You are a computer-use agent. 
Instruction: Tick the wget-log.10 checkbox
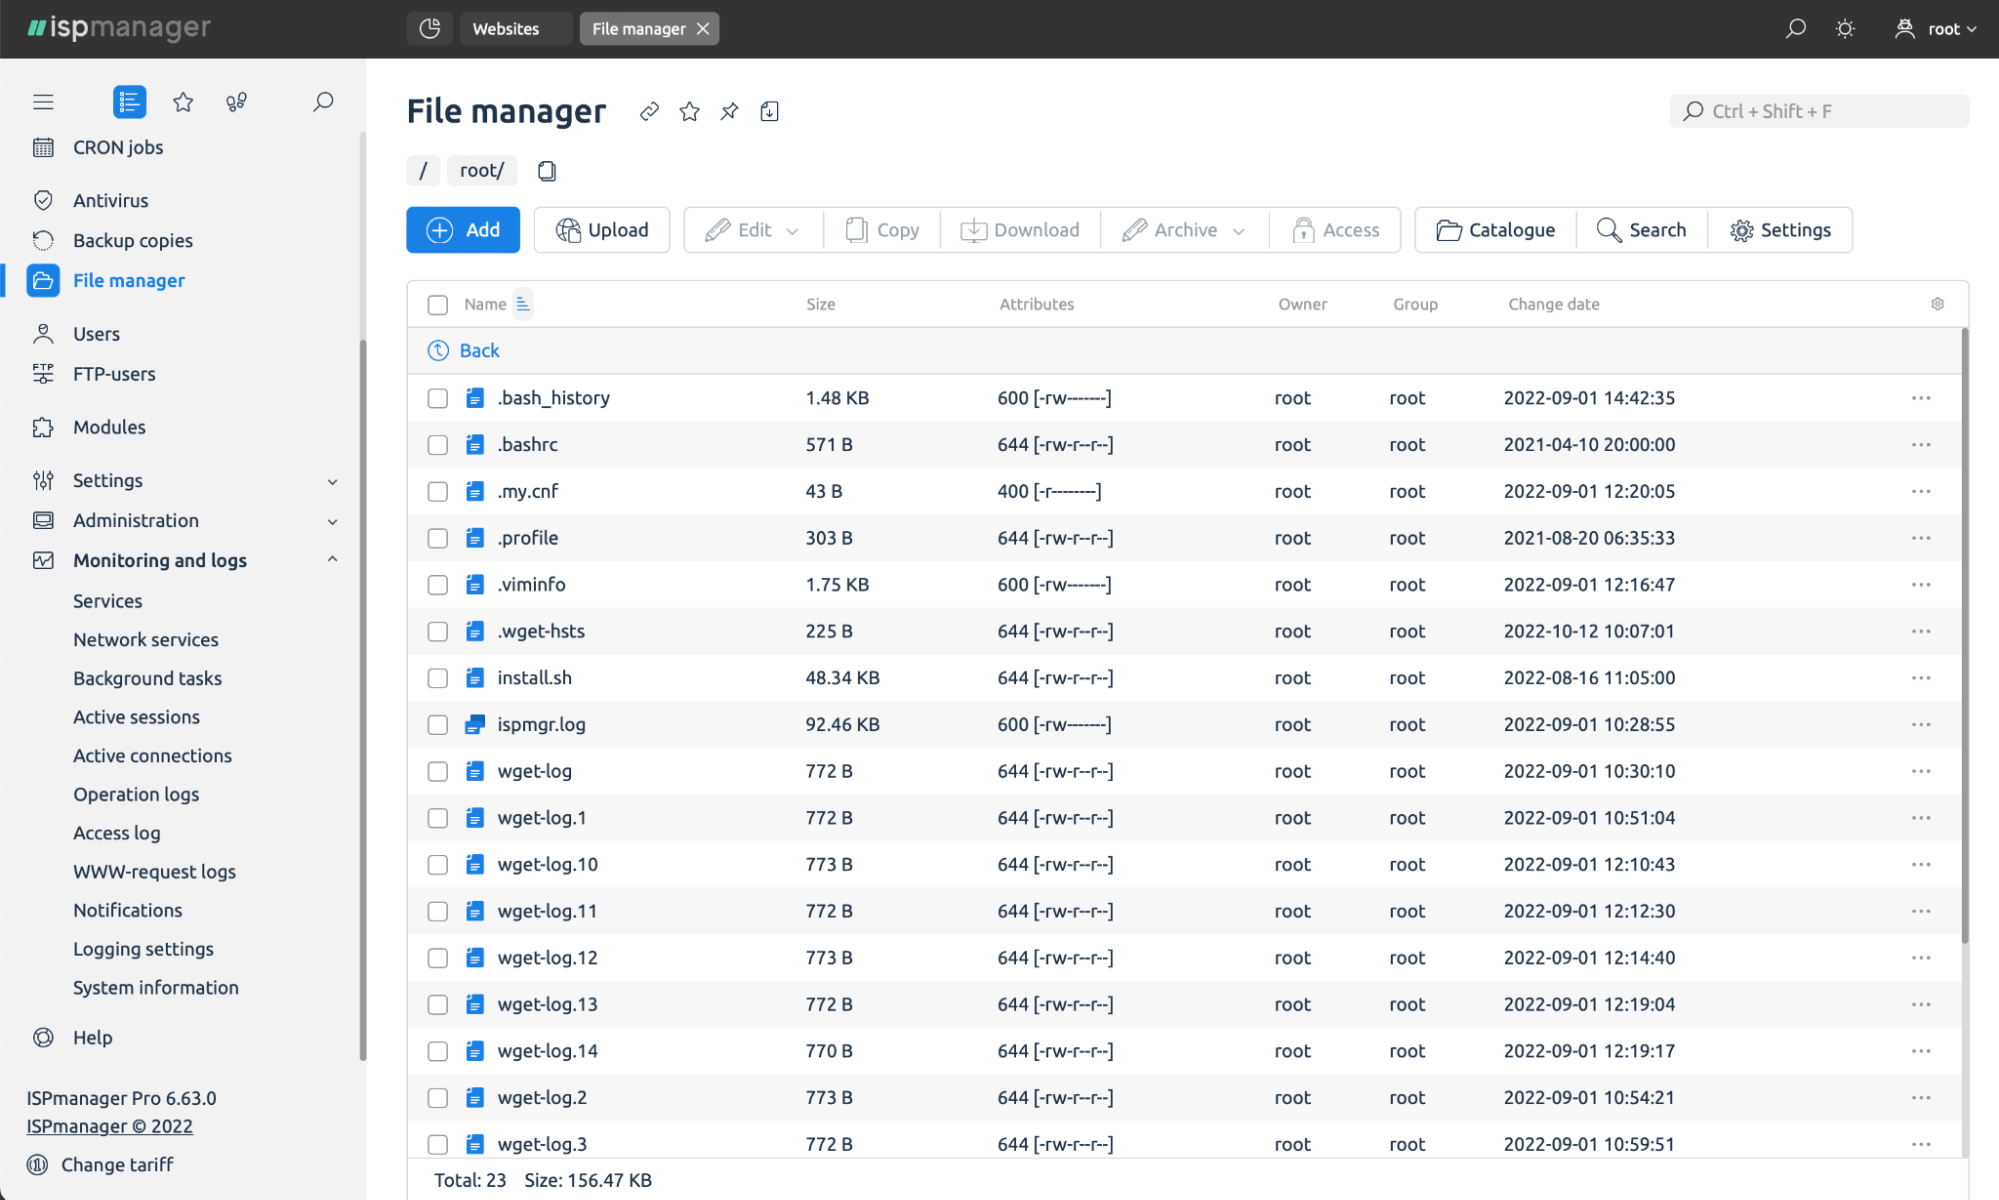438,864
